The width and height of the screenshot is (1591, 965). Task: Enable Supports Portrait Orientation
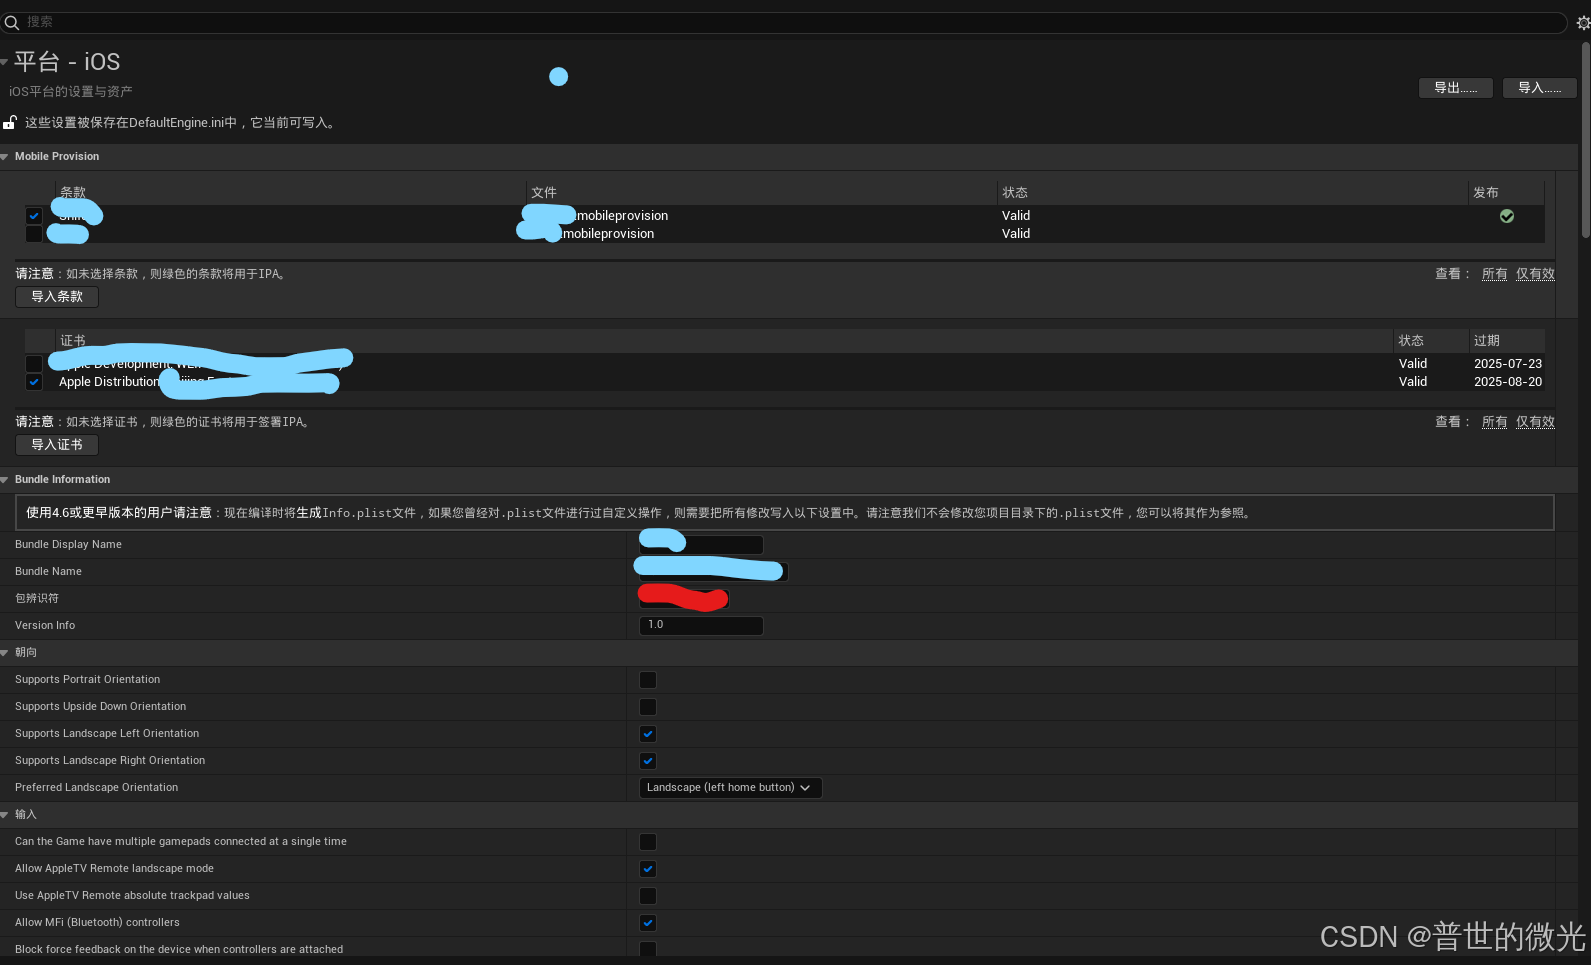coord(648,680)
